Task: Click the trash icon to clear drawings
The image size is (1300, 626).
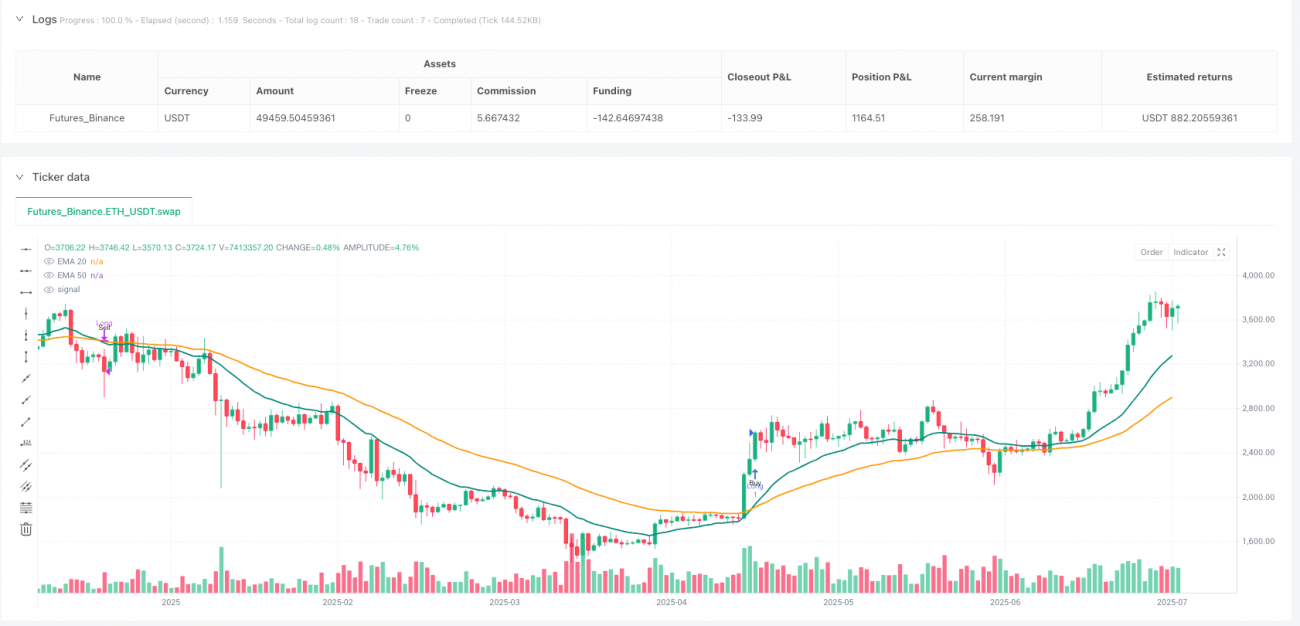Action: [26, 528]
